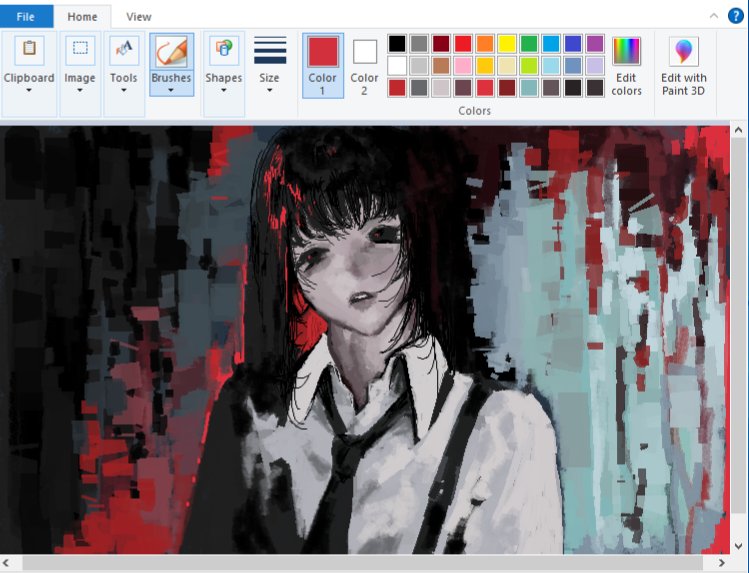Switch to the Home tab

tap(82, 17)
